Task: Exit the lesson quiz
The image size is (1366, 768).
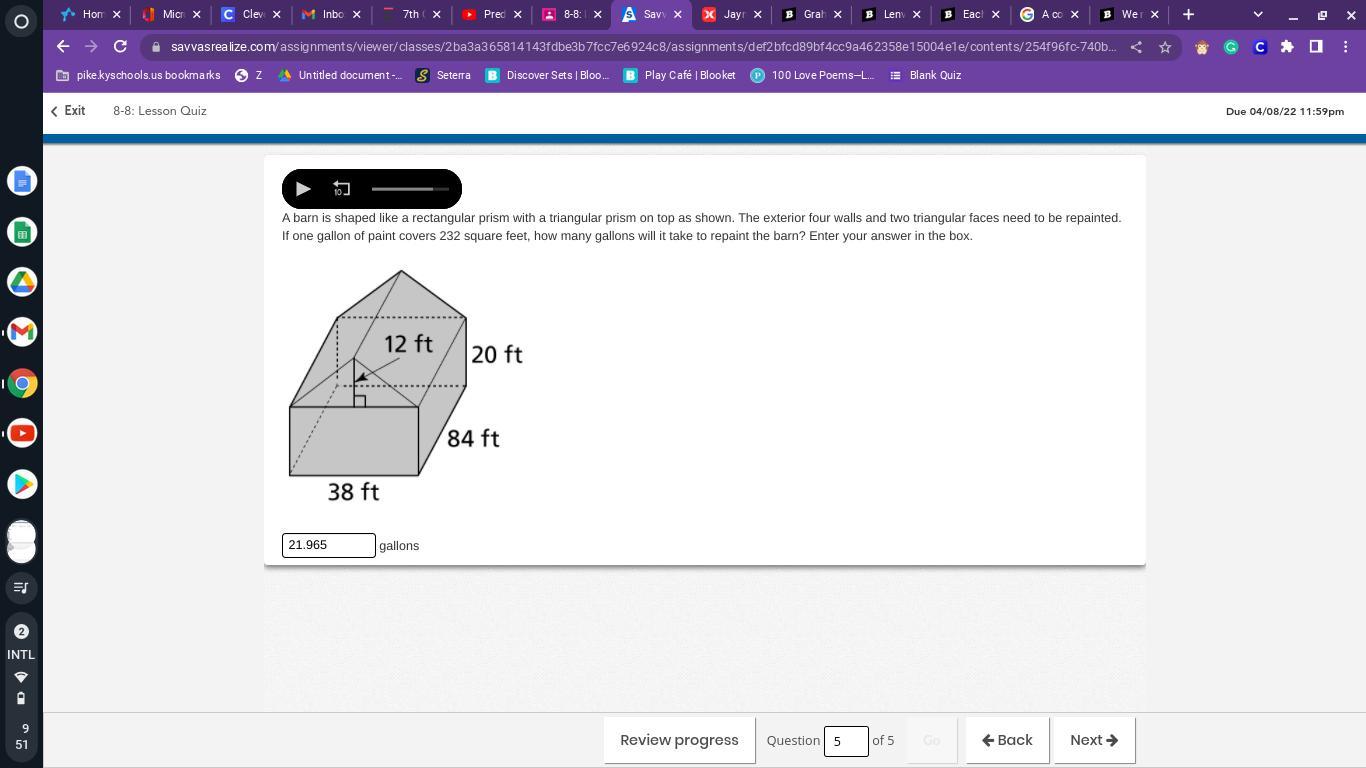Action: 68,111
